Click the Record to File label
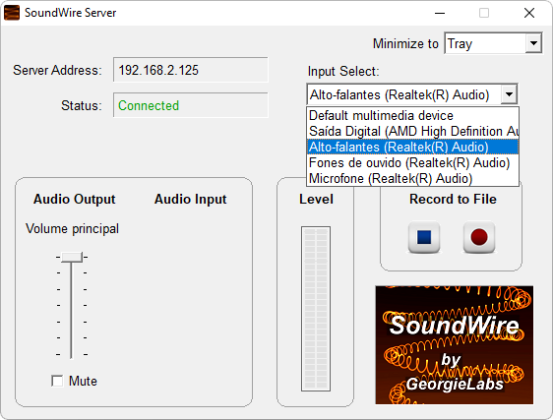 point(453,199)
